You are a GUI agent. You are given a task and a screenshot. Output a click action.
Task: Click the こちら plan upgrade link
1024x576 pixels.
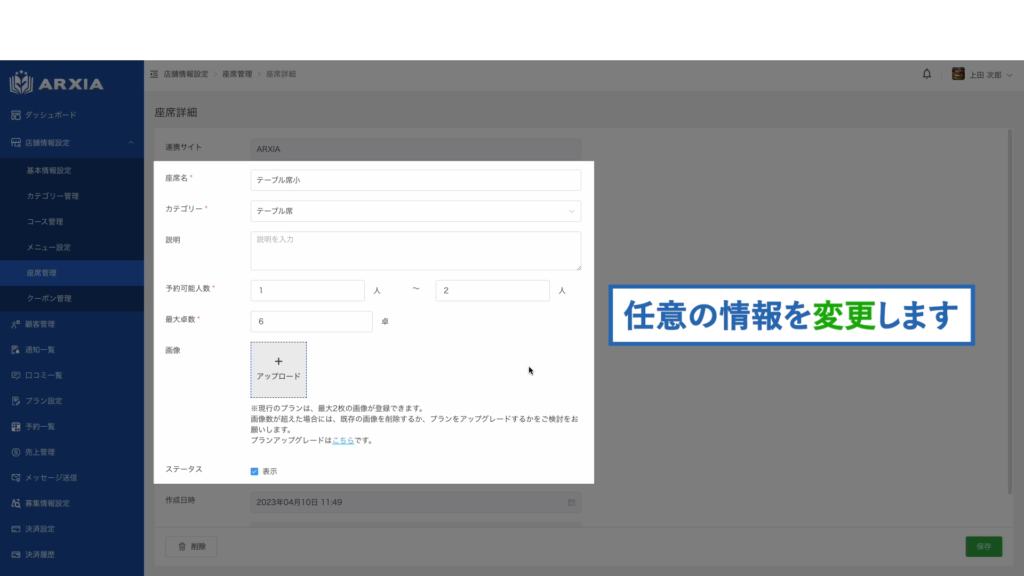tap(342, 440)
